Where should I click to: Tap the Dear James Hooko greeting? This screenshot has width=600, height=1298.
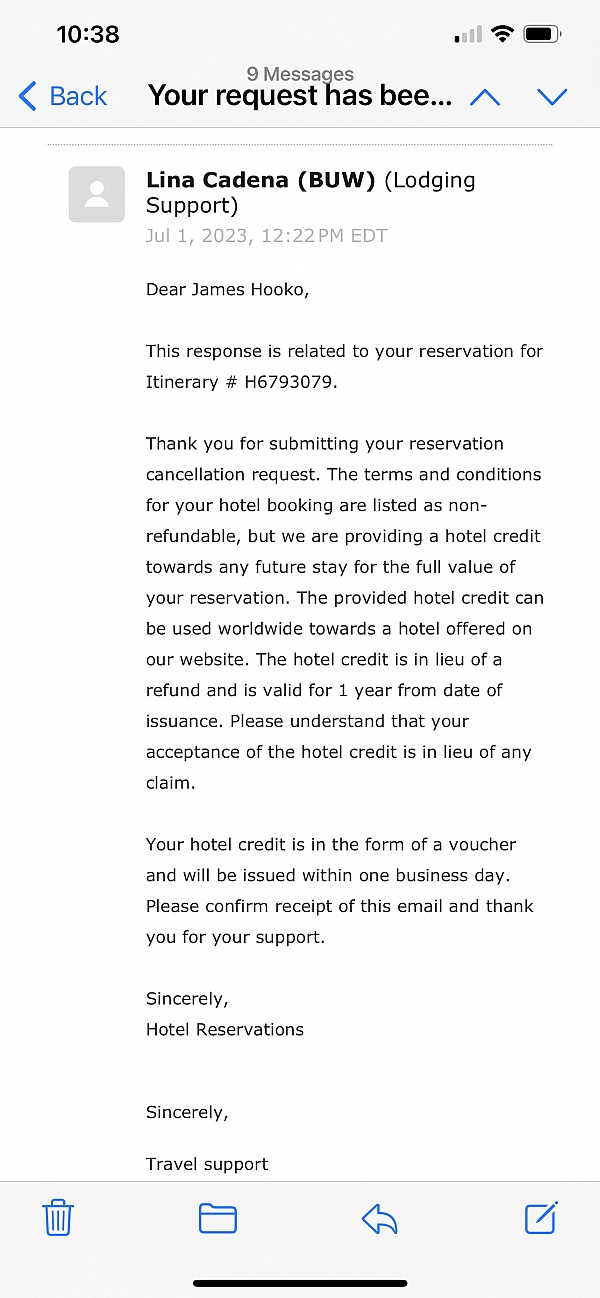coord(228,290)
